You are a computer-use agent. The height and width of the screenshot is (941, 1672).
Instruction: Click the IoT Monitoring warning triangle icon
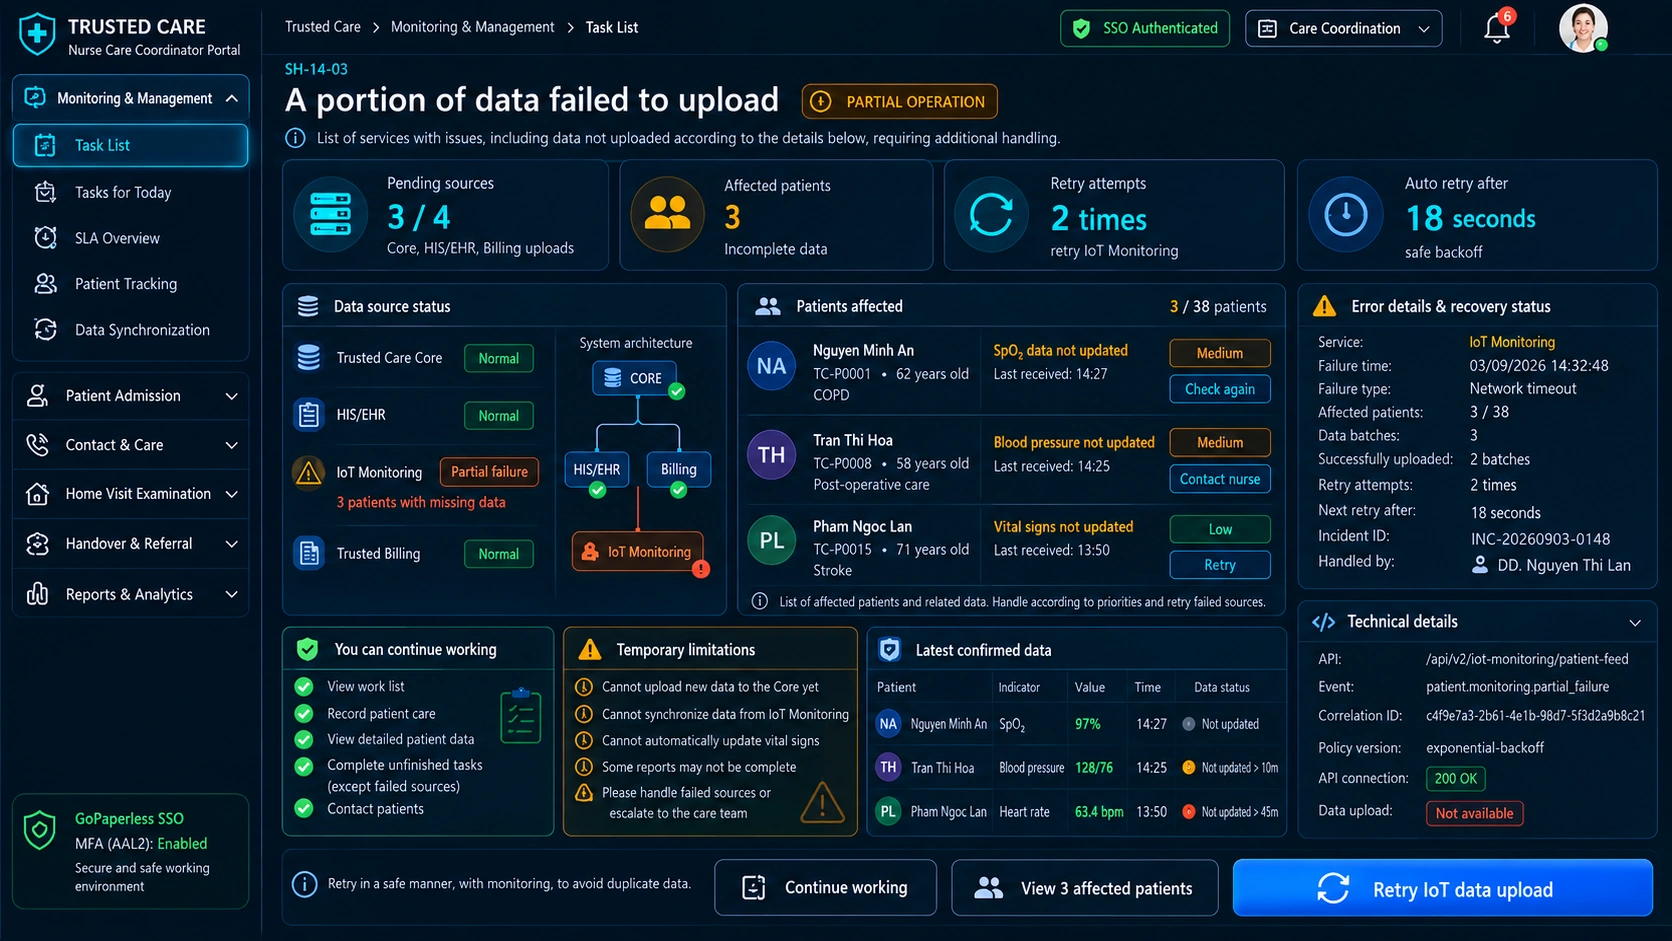(x=309, y=472)
